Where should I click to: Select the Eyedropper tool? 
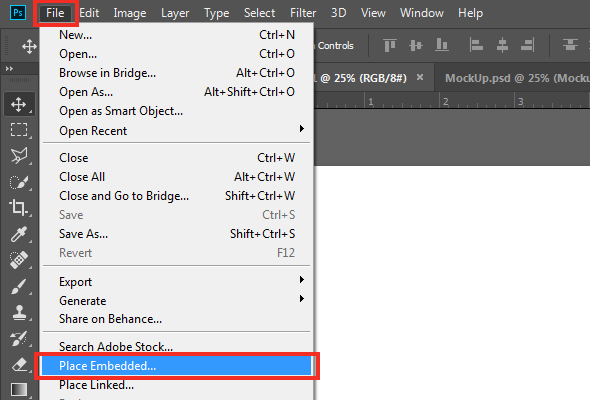click(x=19, y=234)
